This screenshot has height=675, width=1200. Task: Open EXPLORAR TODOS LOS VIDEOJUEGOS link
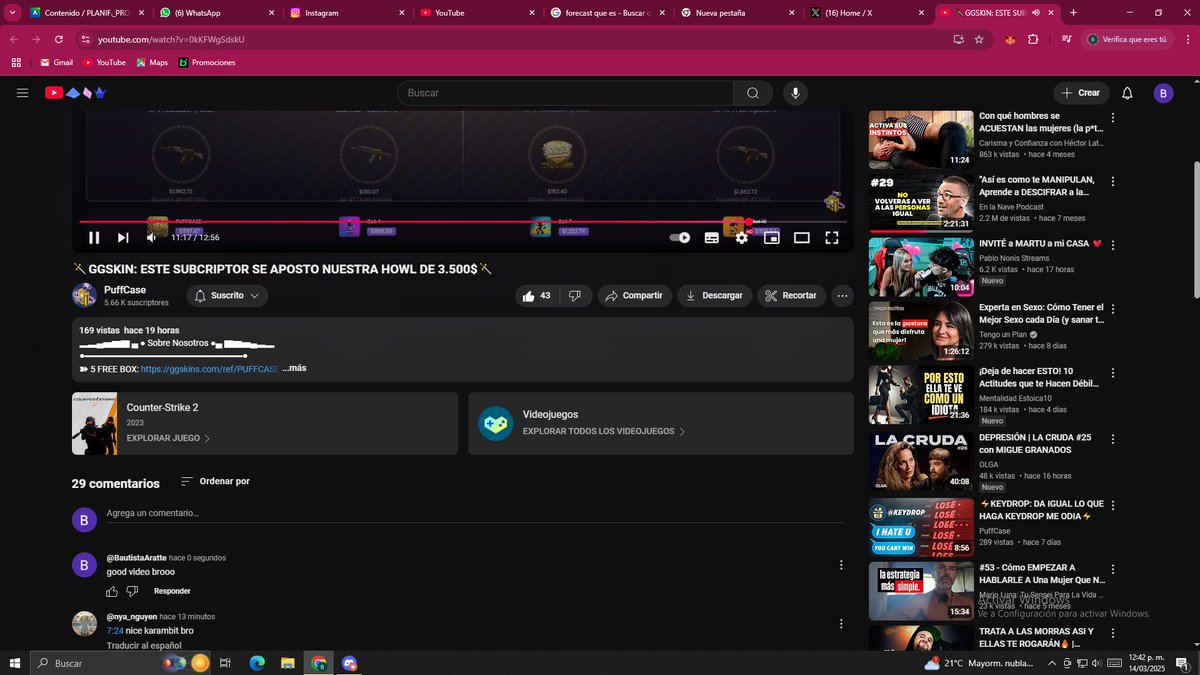click(603, 431)
